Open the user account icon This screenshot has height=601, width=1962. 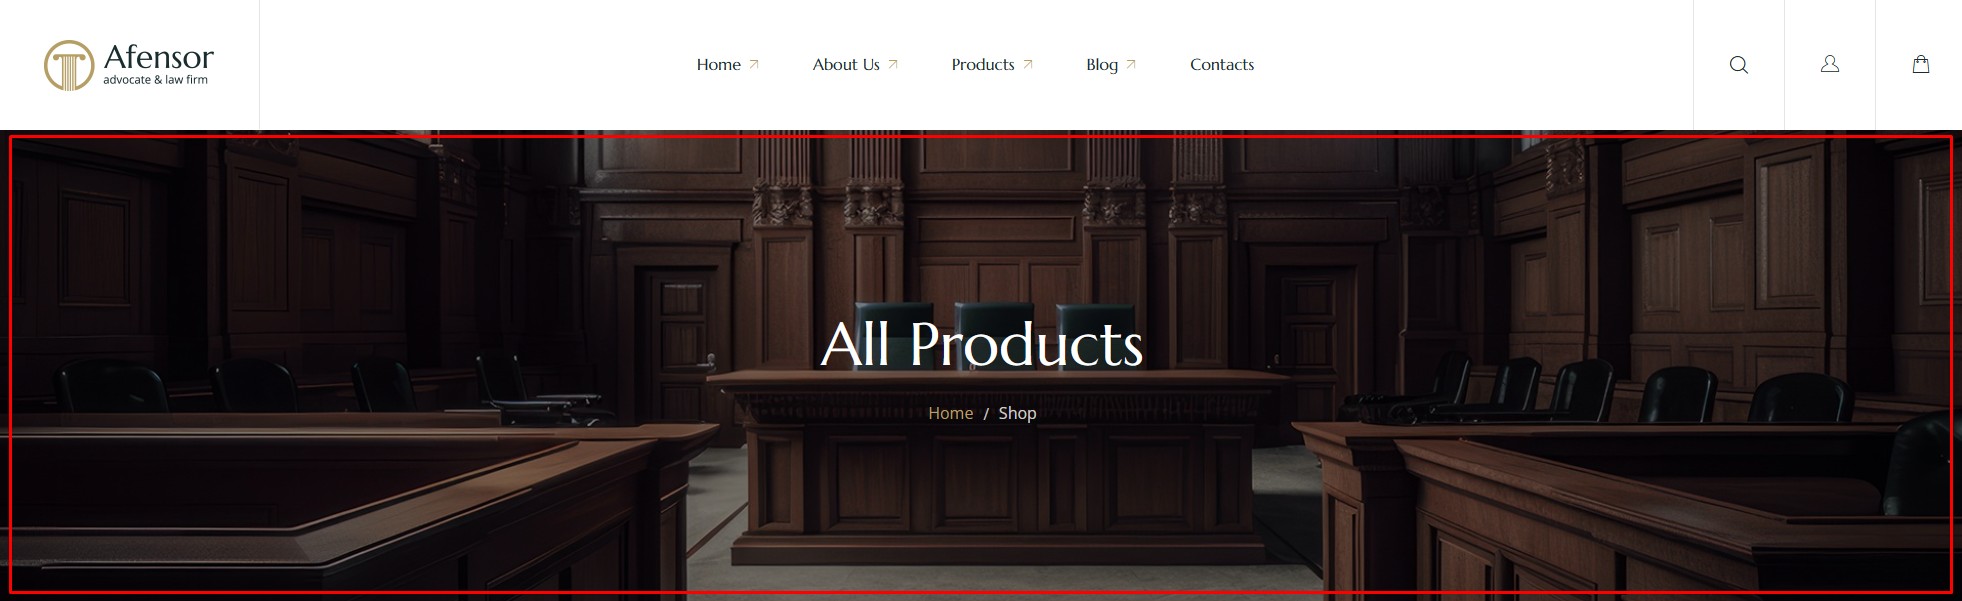pos(1830,64)
